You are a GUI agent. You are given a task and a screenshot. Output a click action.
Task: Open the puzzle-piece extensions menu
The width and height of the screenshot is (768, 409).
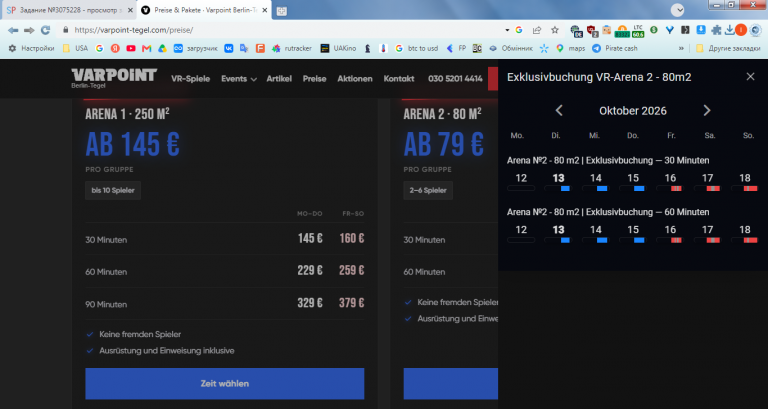click(x=717, y=30)
